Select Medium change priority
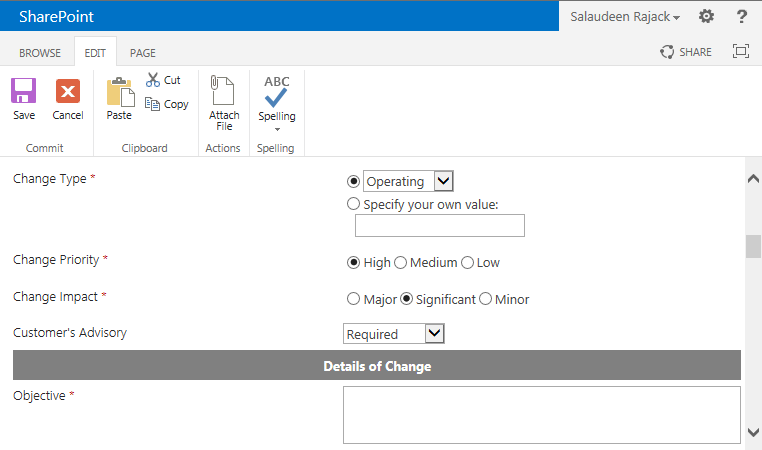This screenshot has height=450, width=762. (x=400, y=263)
